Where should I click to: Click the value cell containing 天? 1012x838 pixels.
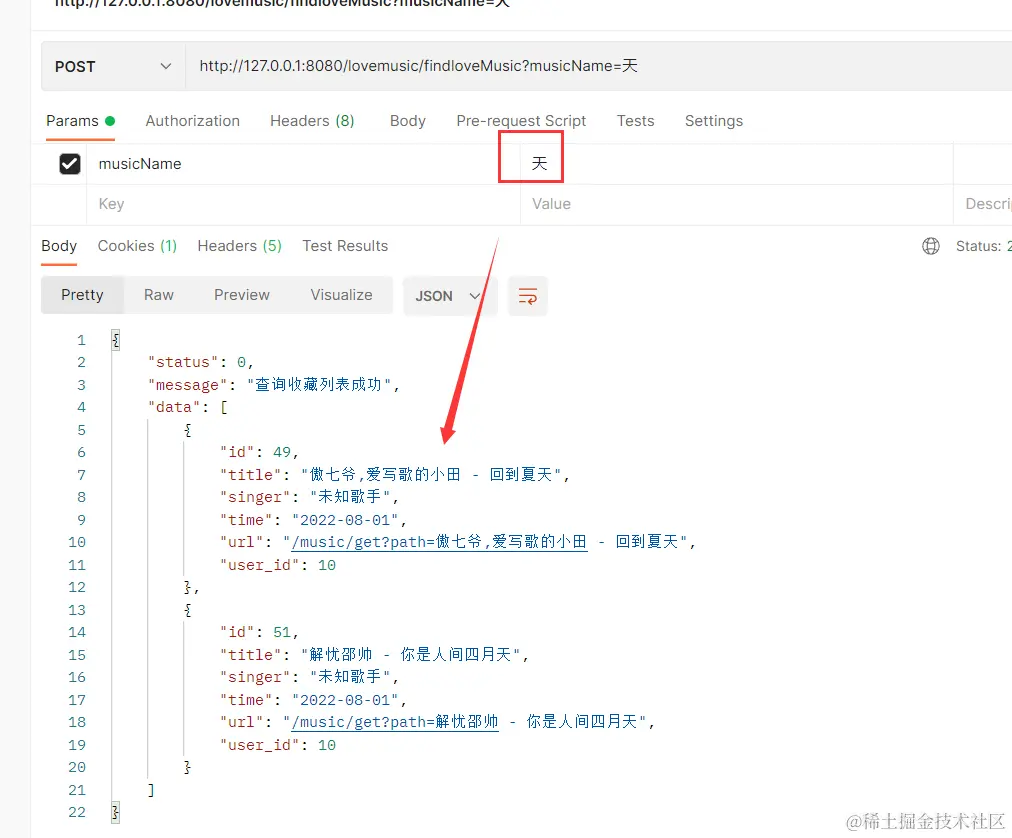[736, 164]
